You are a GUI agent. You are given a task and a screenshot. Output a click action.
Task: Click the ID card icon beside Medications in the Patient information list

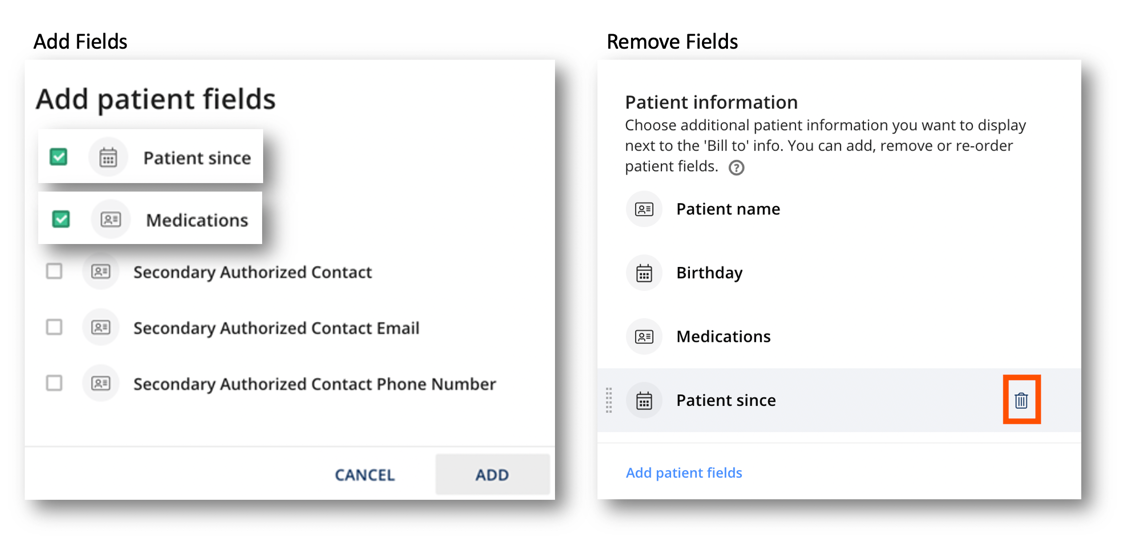[x=644, y=336]
